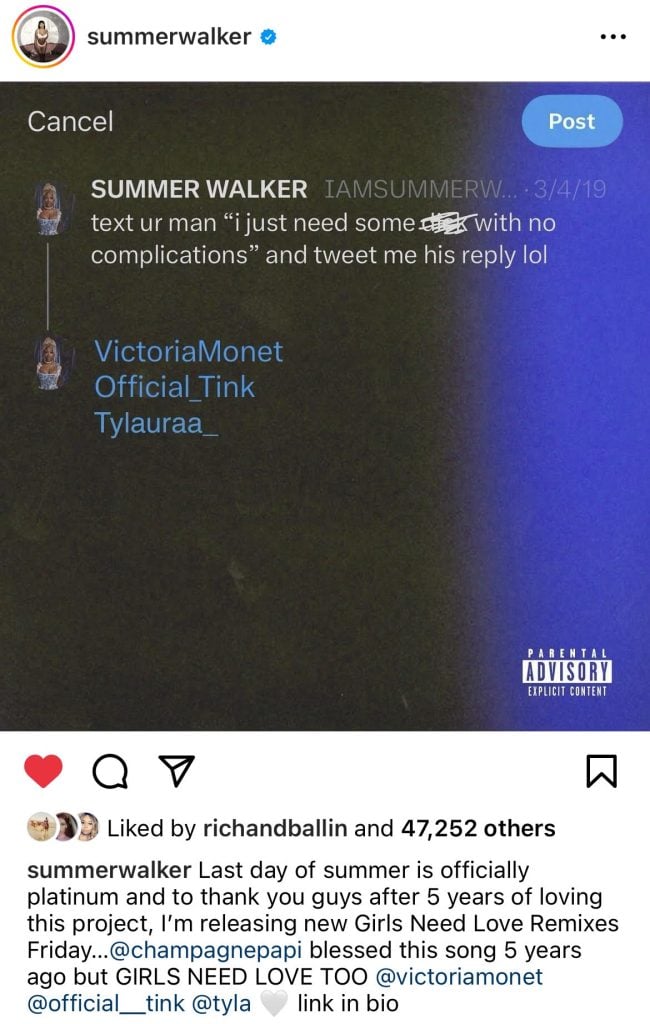
Task: Save post with bookmark icon
Action: tap(600, 771)
